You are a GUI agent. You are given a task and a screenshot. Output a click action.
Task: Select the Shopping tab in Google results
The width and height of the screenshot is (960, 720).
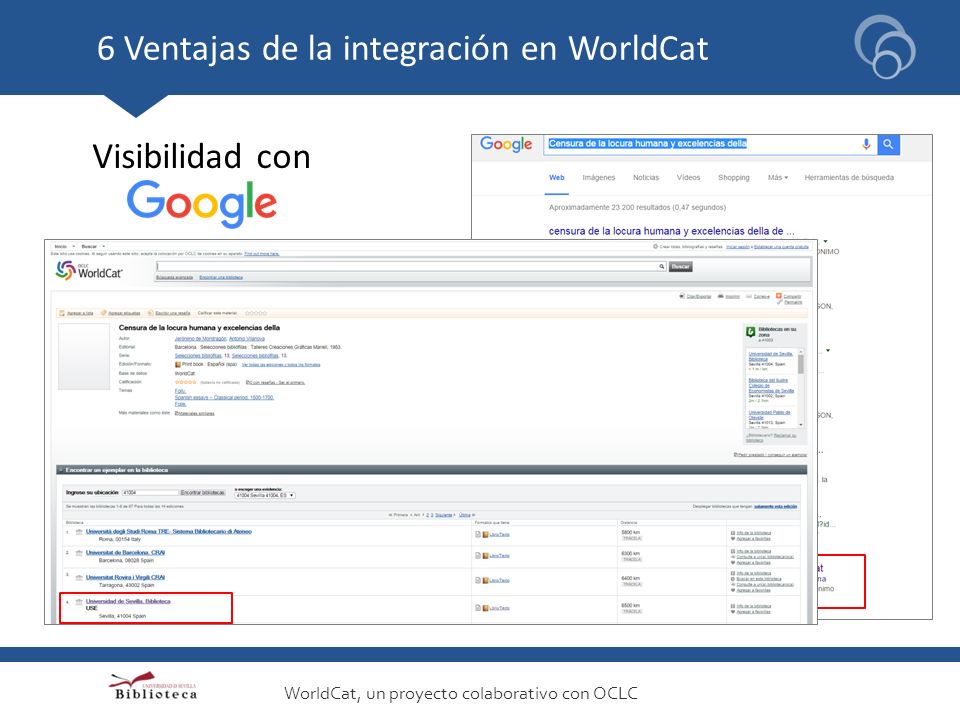pos(733,178)
